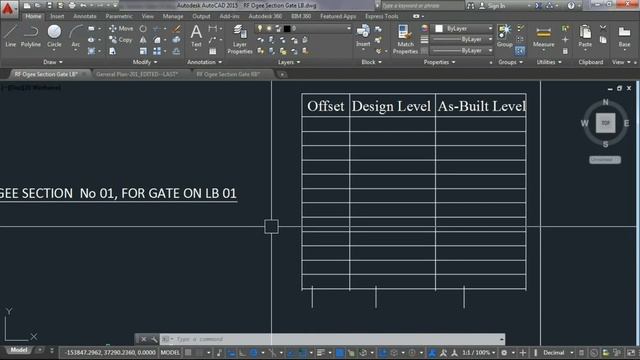Expand the Draw panel
The height and width of the screenshot is (360, 640).
coord(53,62)
